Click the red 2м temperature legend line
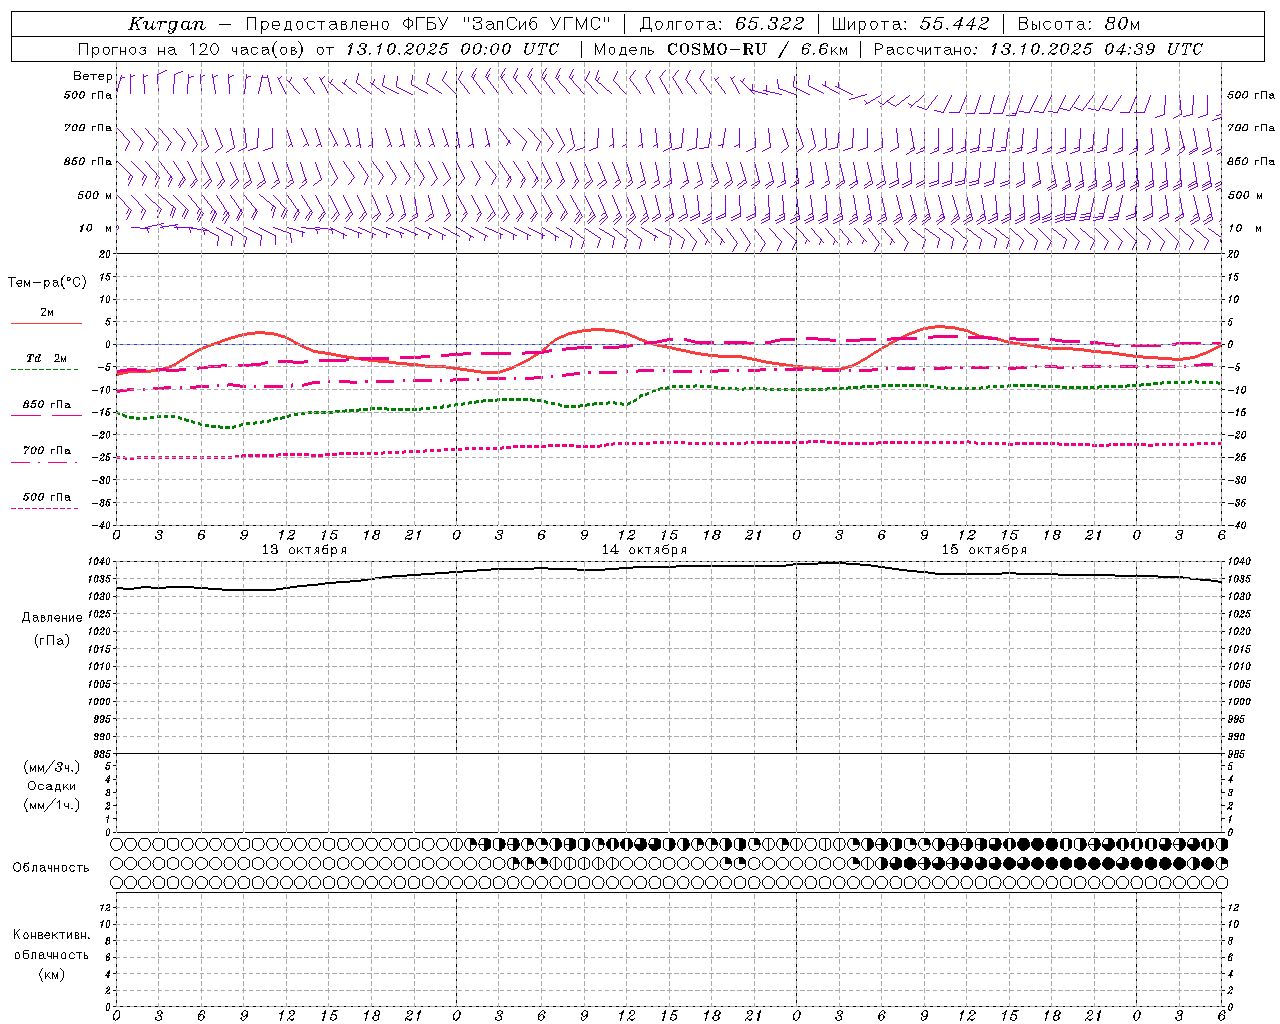The image size is (1280, 1024). 47,323
